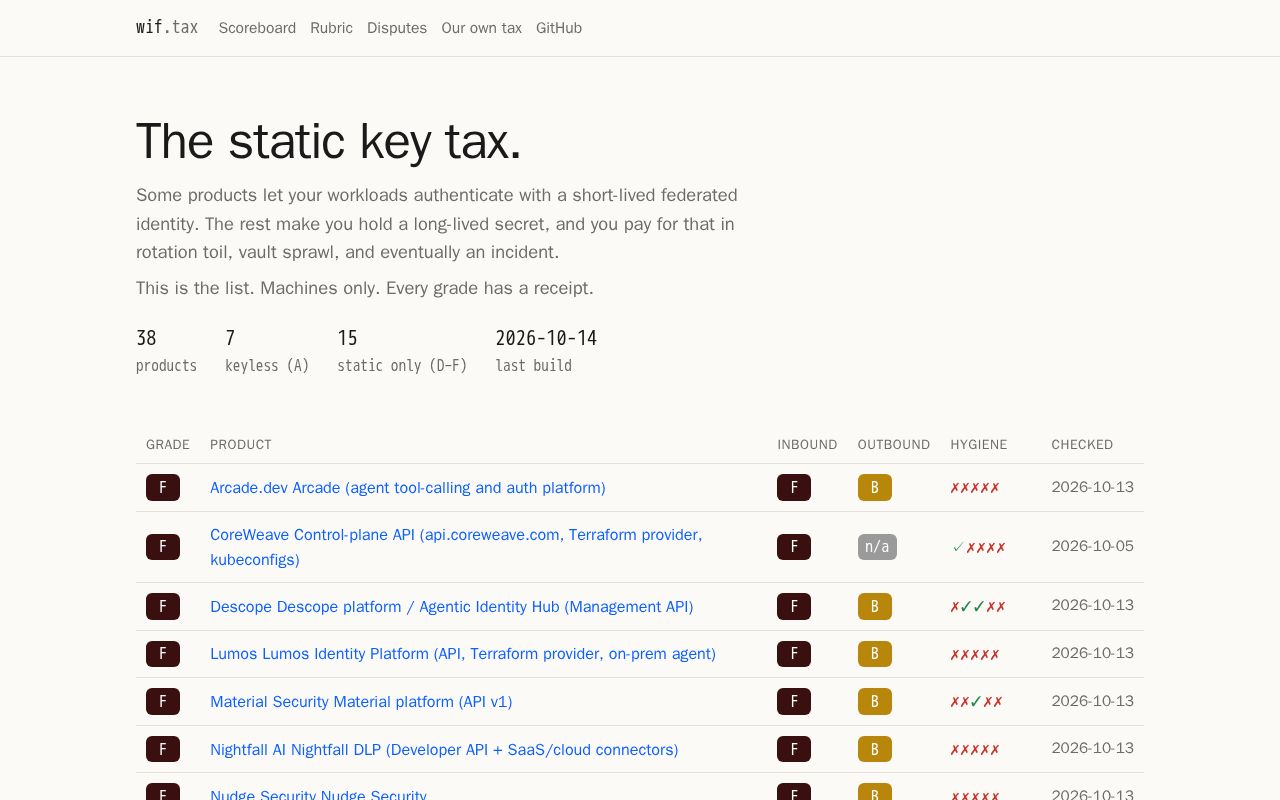Click the PRODUCT column header
The height and width of the screenshot is (800, 1280).
241,445
